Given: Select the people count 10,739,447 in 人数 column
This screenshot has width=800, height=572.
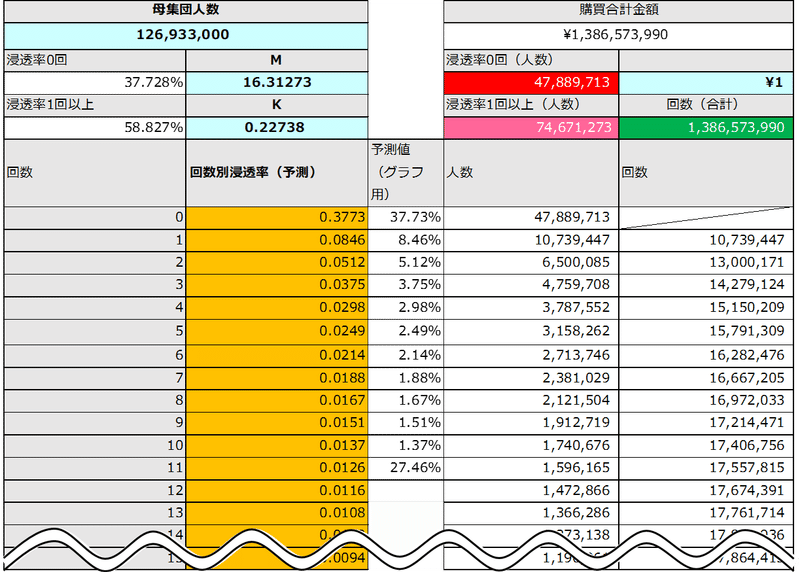Looking at the screenshot, I should pyautogui.click(x=531, y=240).
